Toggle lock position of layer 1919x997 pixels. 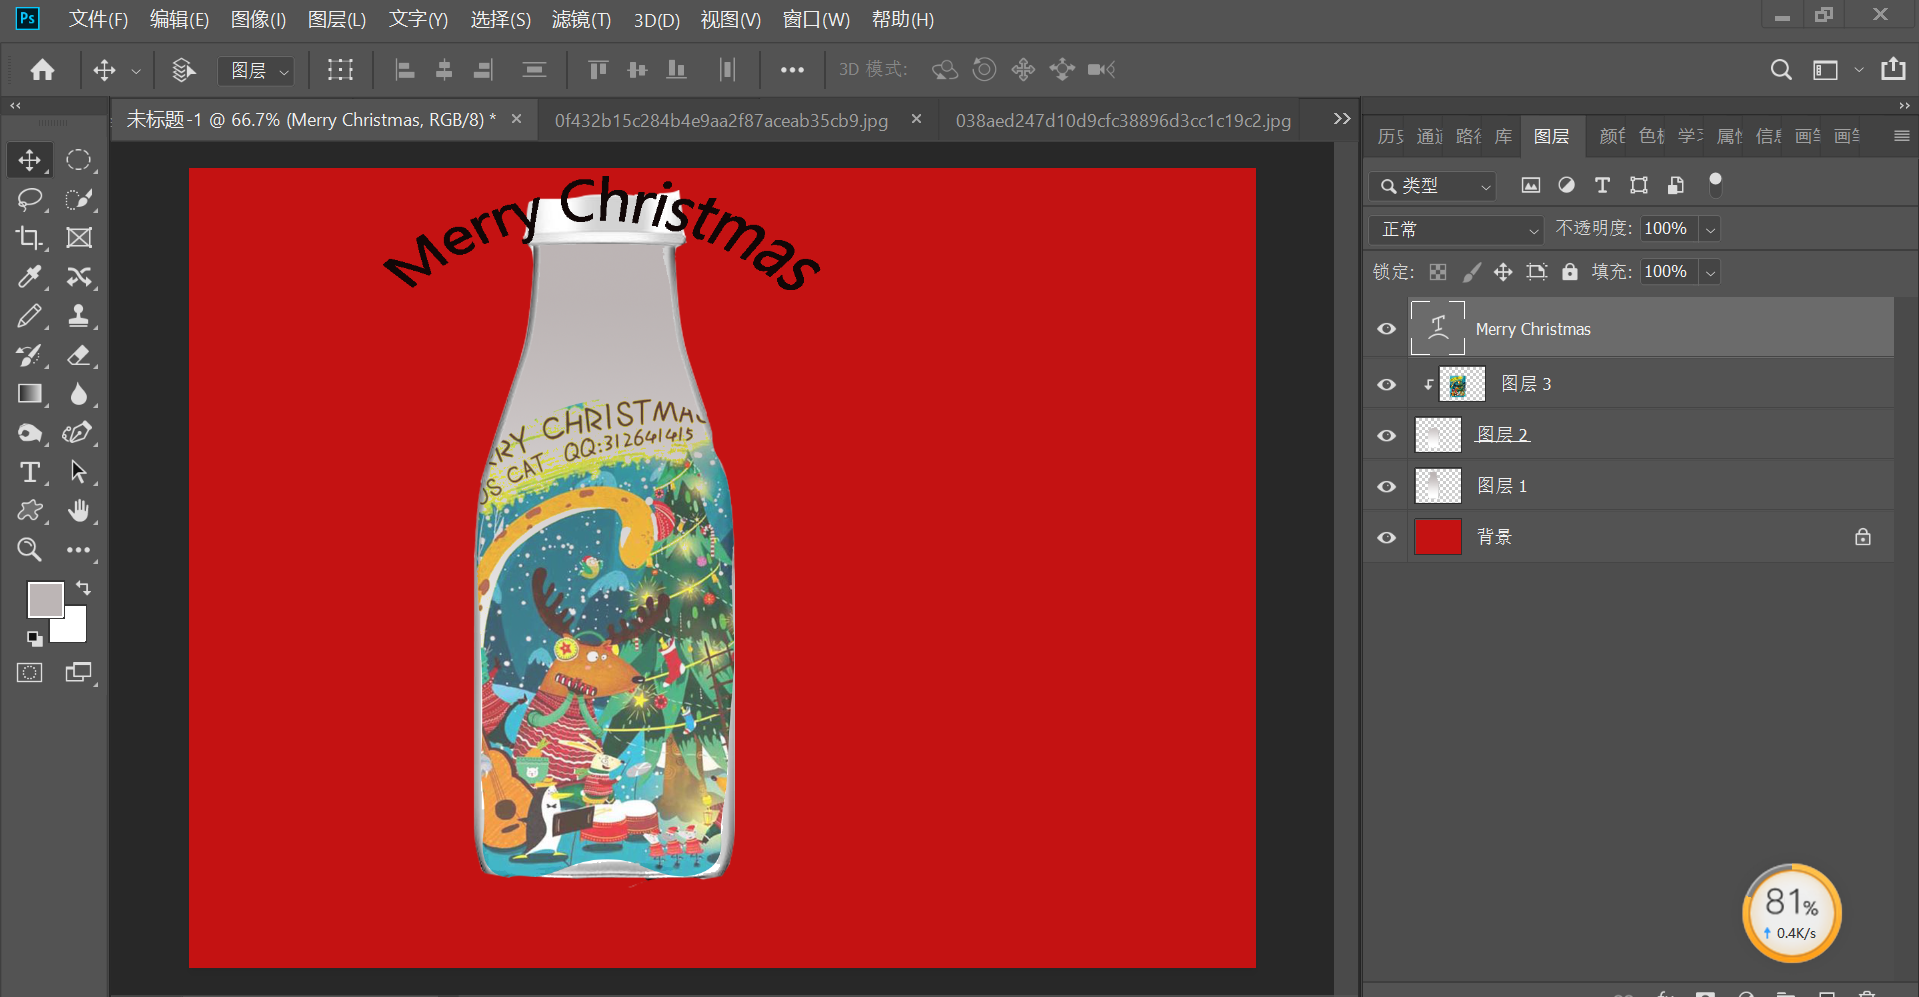(x=1503, y=272)
